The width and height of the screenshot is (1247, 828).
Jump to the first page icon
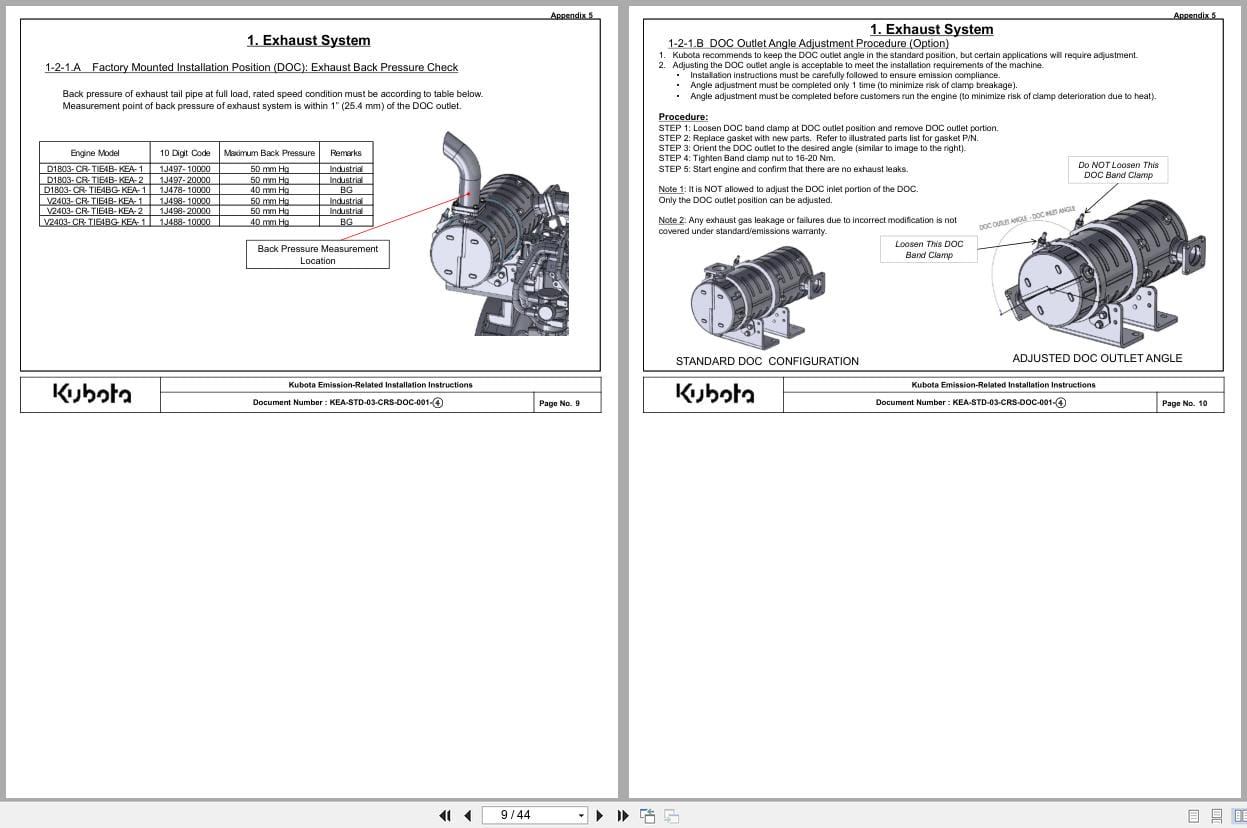(445, 815)
